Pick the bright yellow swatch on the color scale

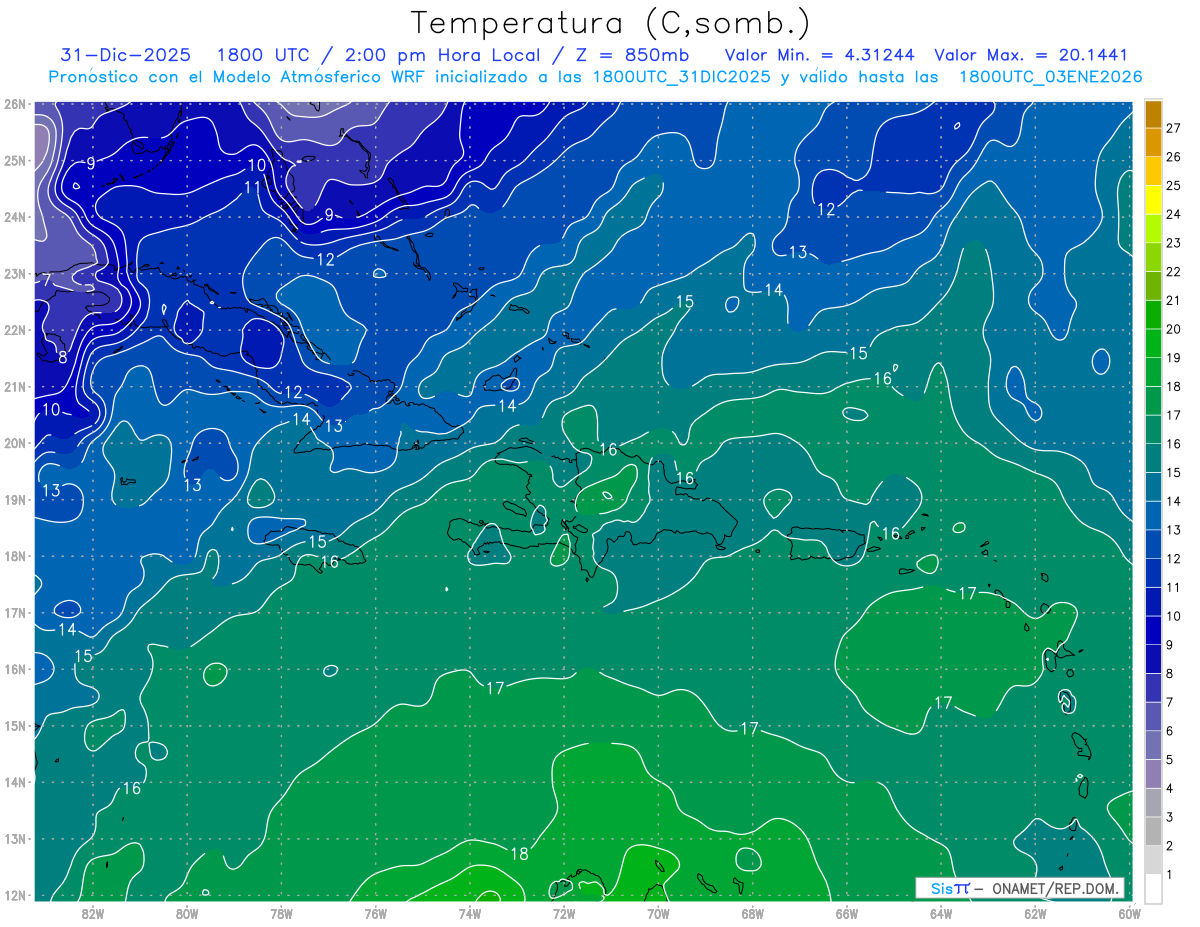1153,199
